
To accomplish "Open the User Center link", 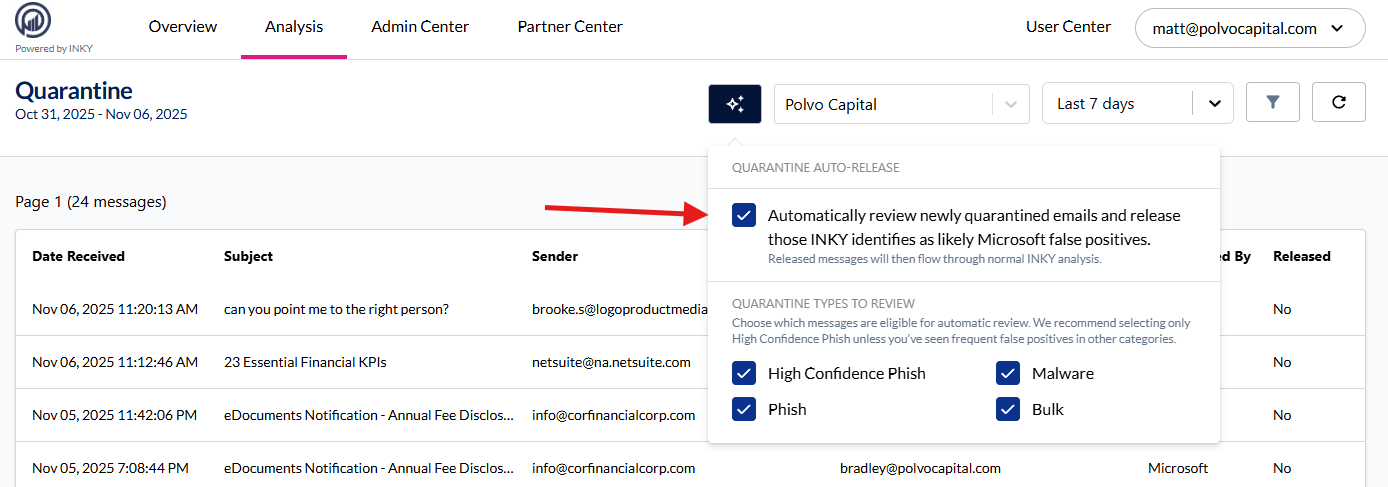I will pyautogui.click(x=1068, y=27).
